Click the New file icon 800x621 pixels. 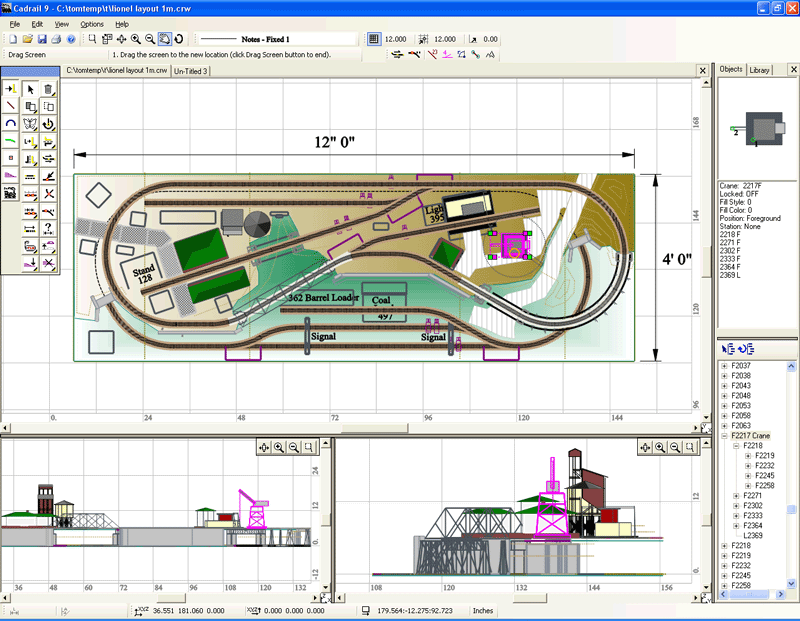coord(13,39)
